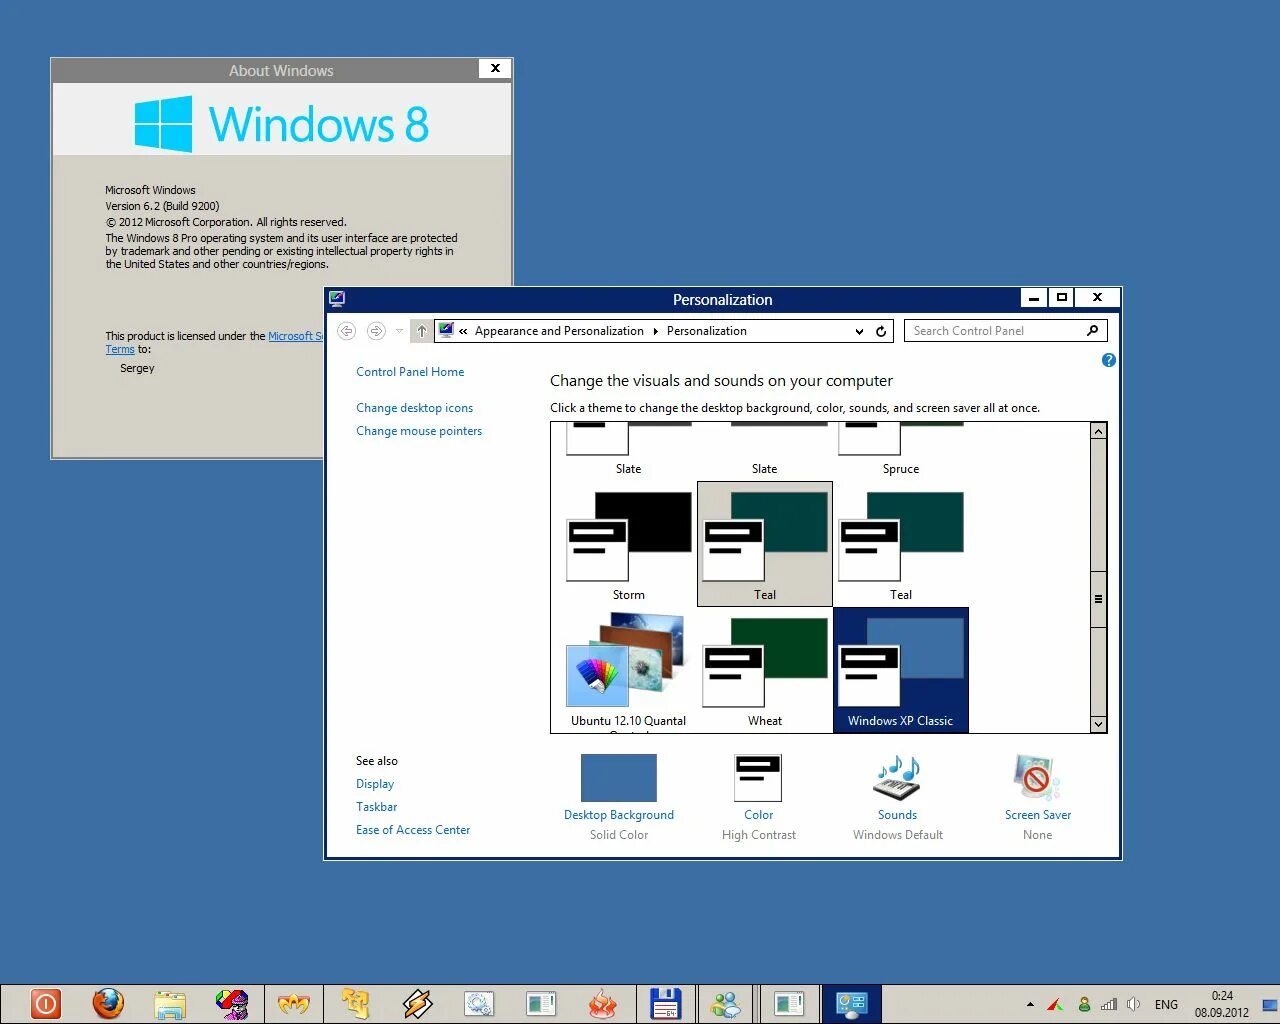Switch to the active Personalization taskbar button

tap(851, 1004)
